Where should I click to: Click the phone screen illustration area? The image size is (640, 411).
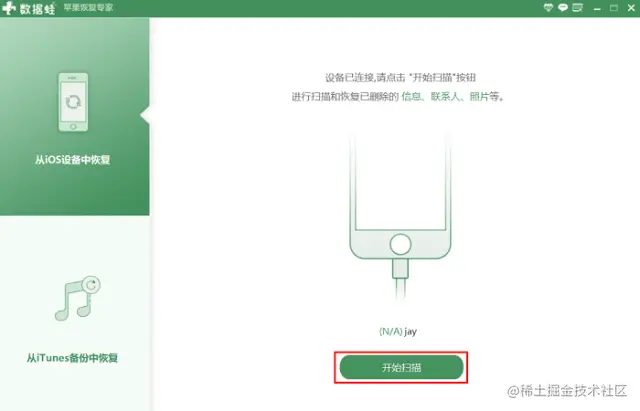pos(400,184)
